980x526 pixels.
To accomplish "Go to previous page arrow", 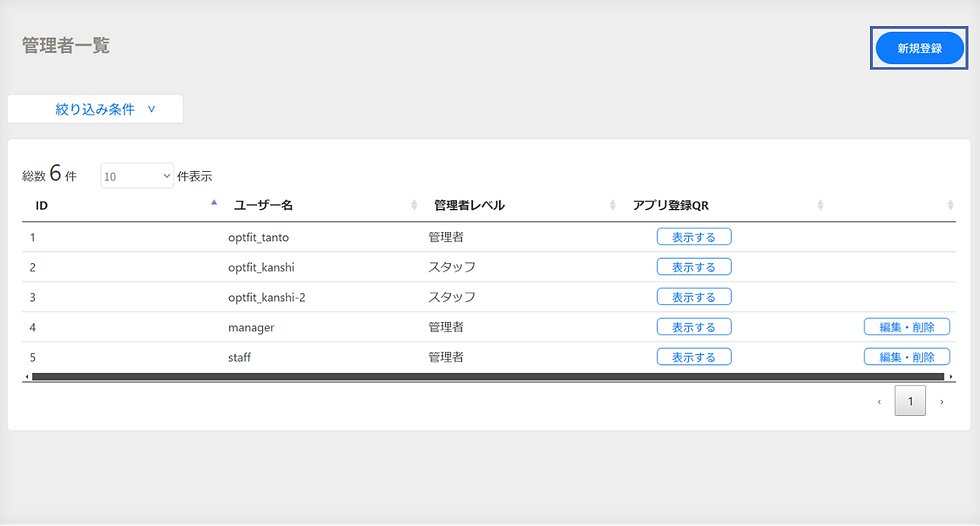I will [x=879, y=401].
